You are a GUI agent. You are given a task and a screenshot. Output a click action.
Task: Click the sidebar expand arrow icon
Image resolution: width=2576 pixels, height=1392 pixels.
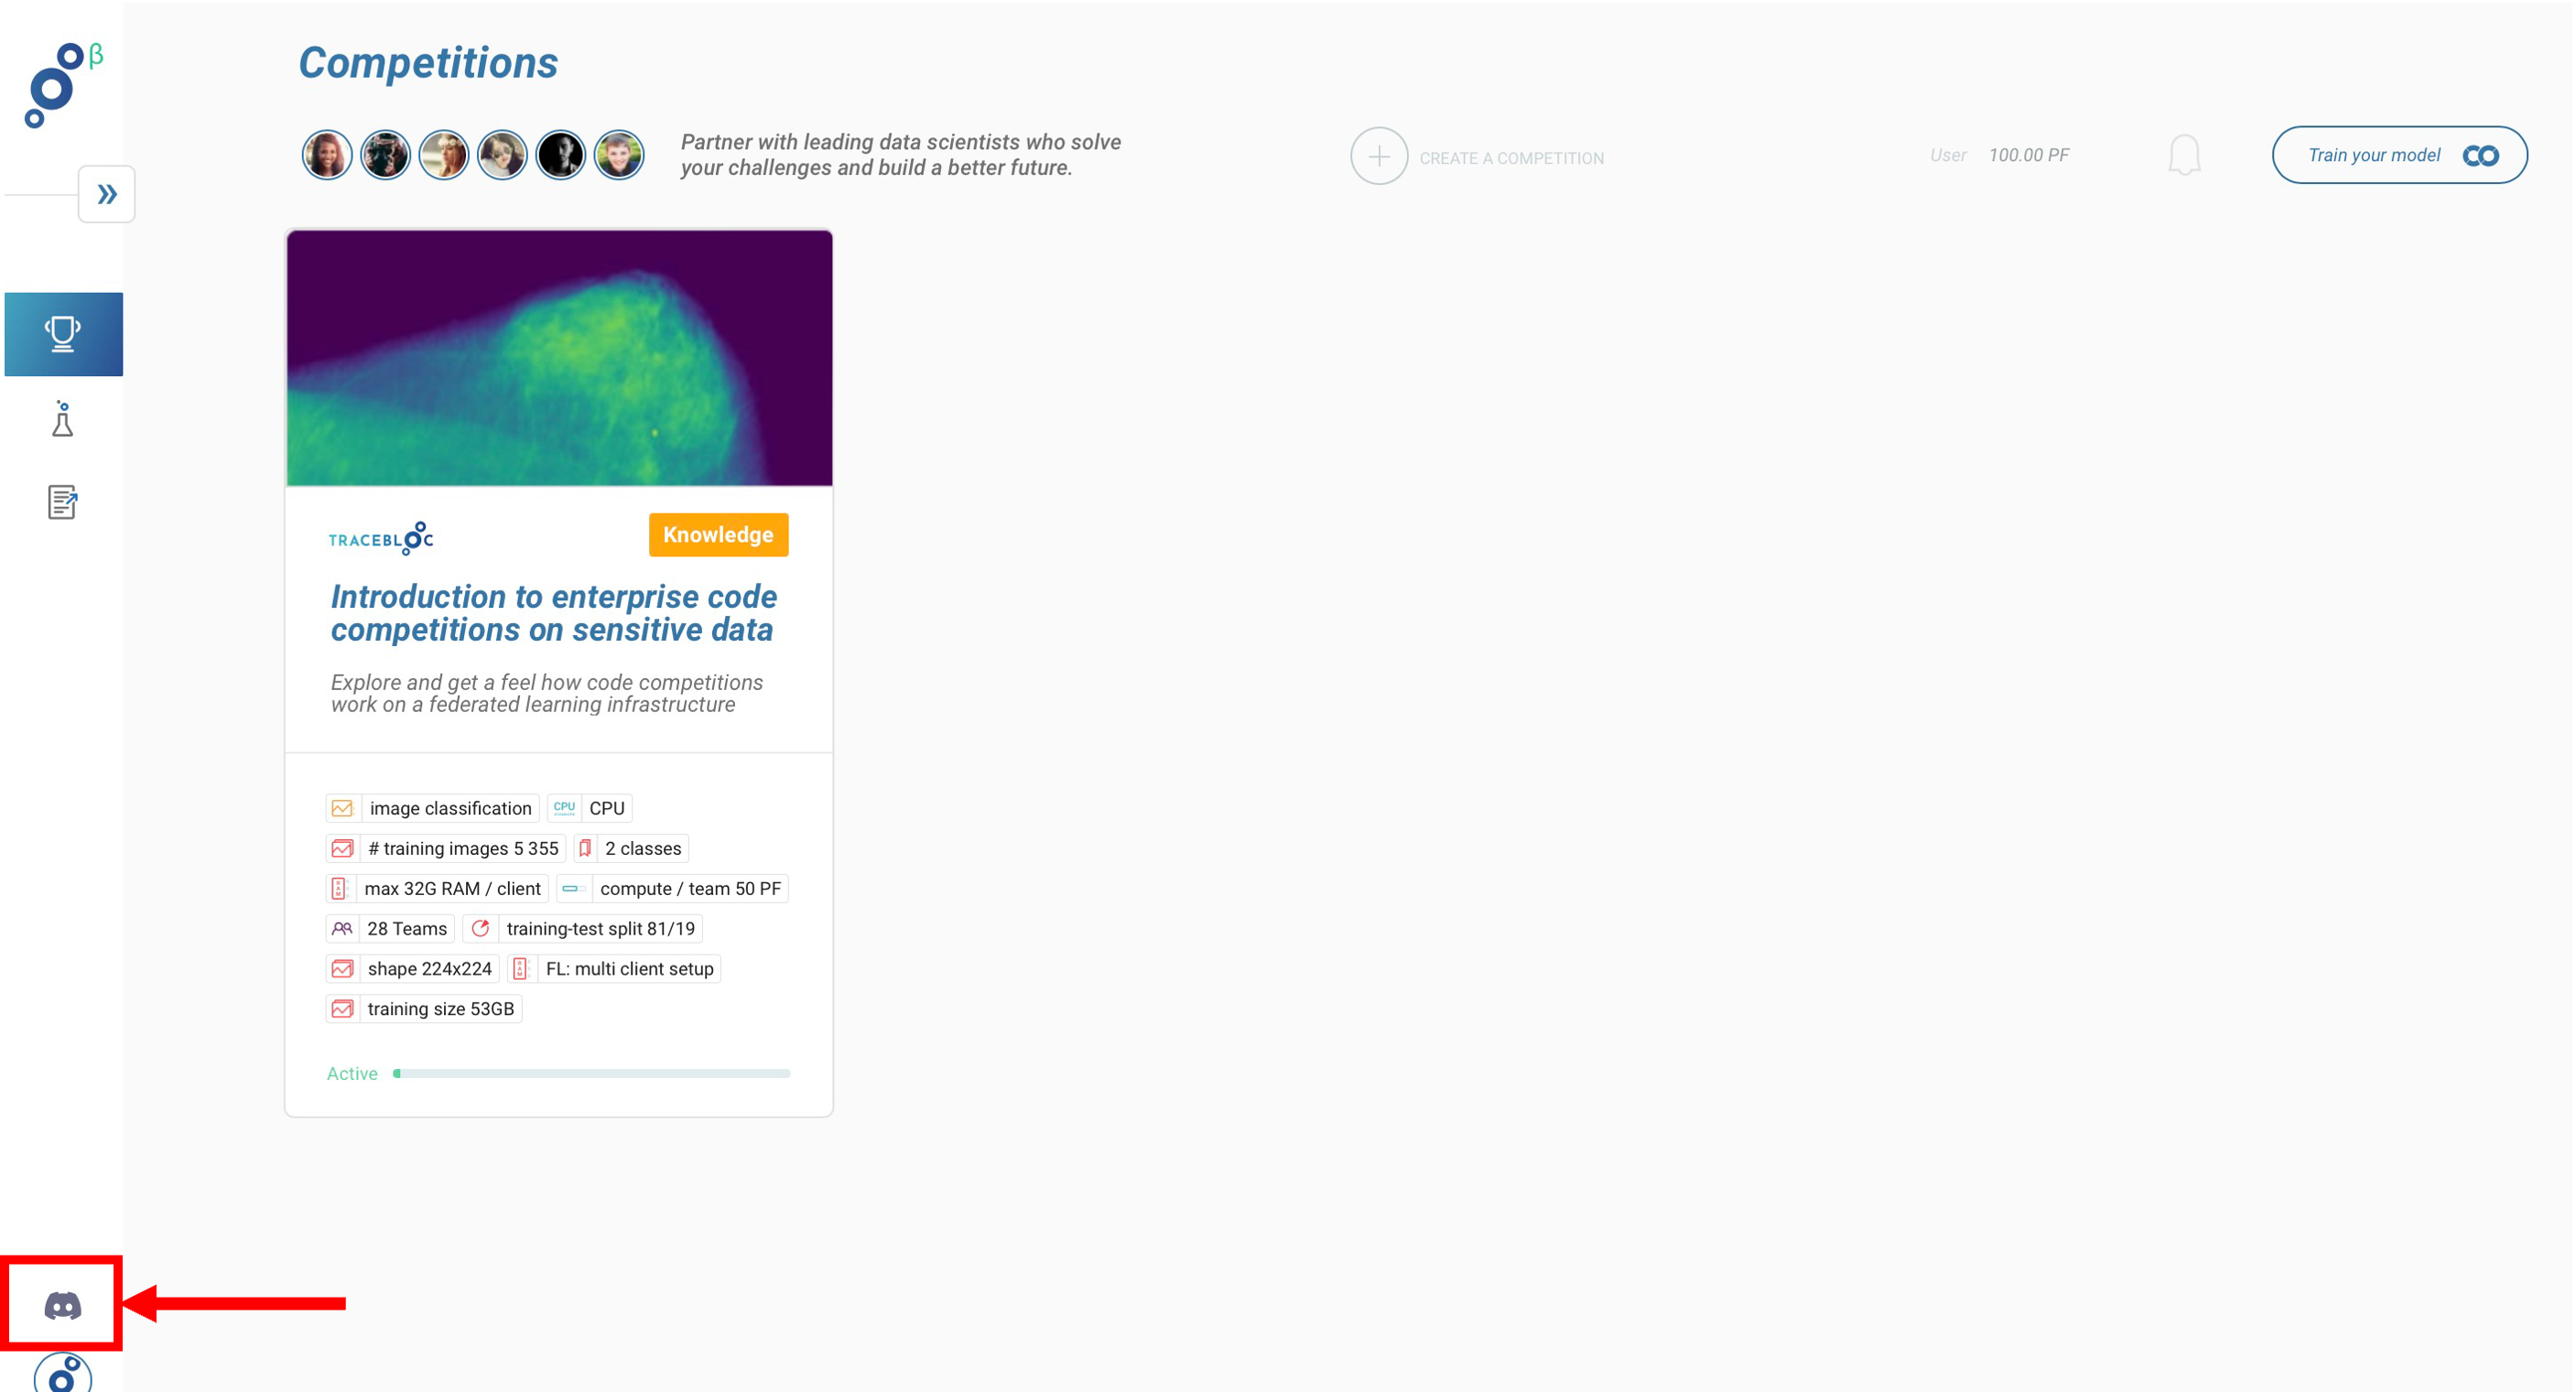coord(106,192)
